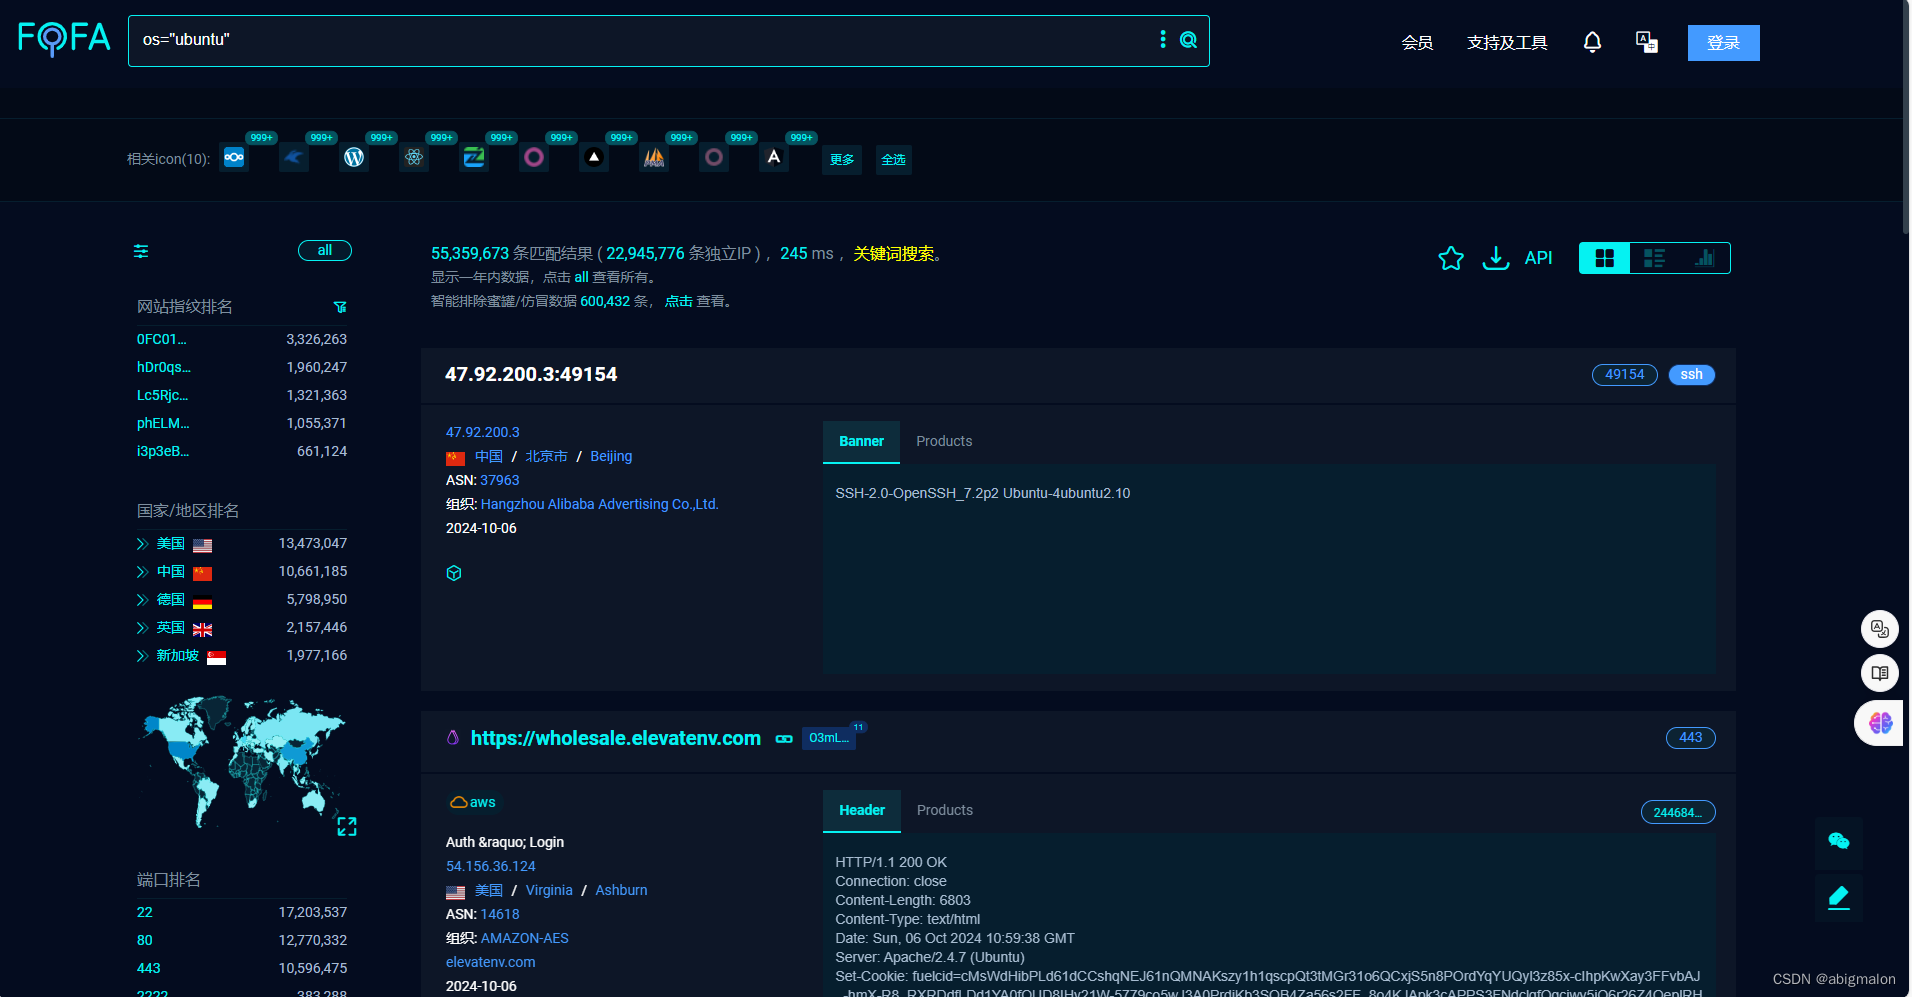This screenshot has width=1912, height=997.
Task: Click the filter sliders icon in sidebar
Action: click(141, 251)
